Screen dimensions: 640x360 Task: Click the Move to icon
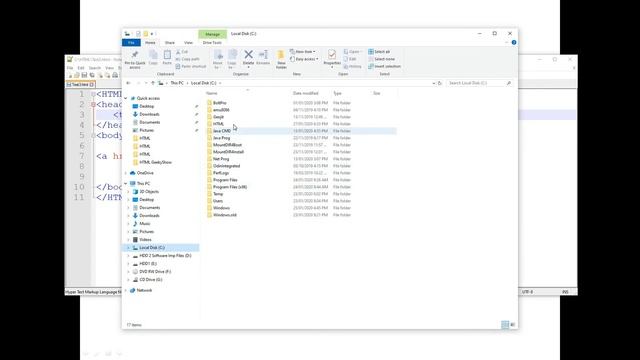tap(218, 55)
